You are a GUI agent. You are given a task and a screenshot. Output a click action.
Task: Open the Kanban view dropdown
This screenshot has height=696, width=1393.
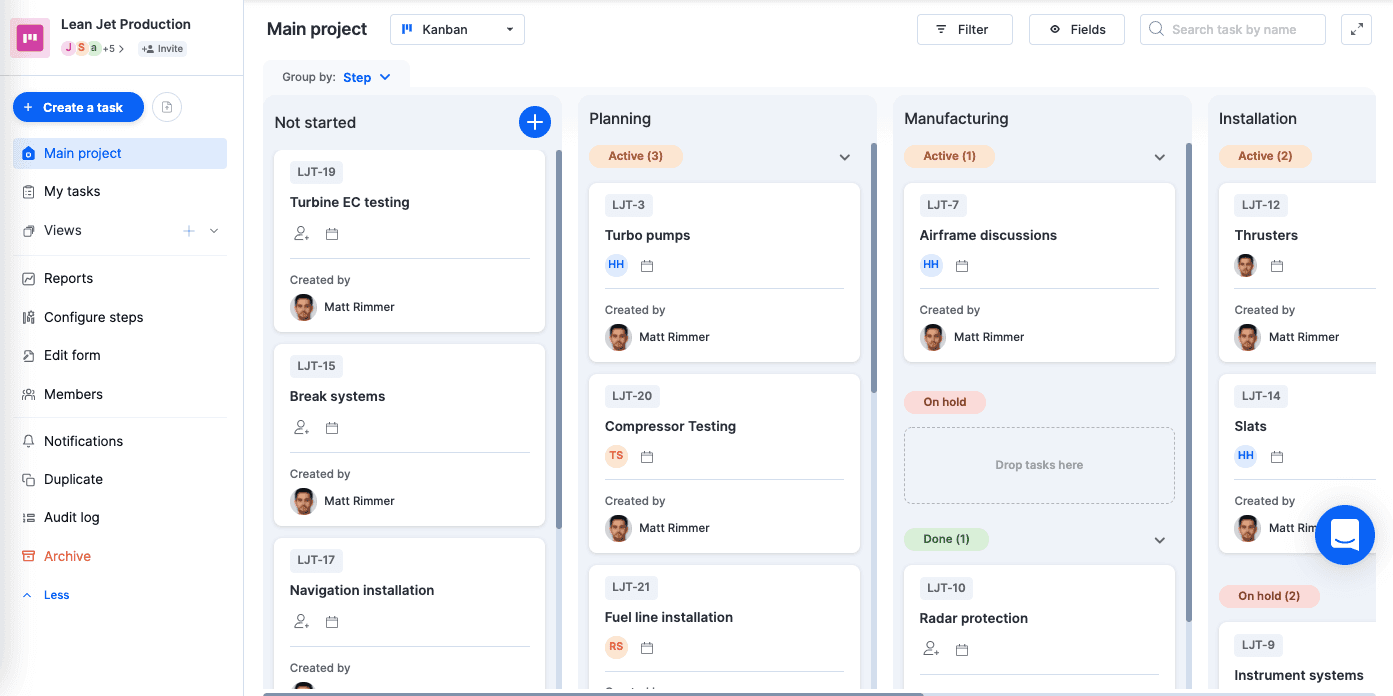point(457,30)
